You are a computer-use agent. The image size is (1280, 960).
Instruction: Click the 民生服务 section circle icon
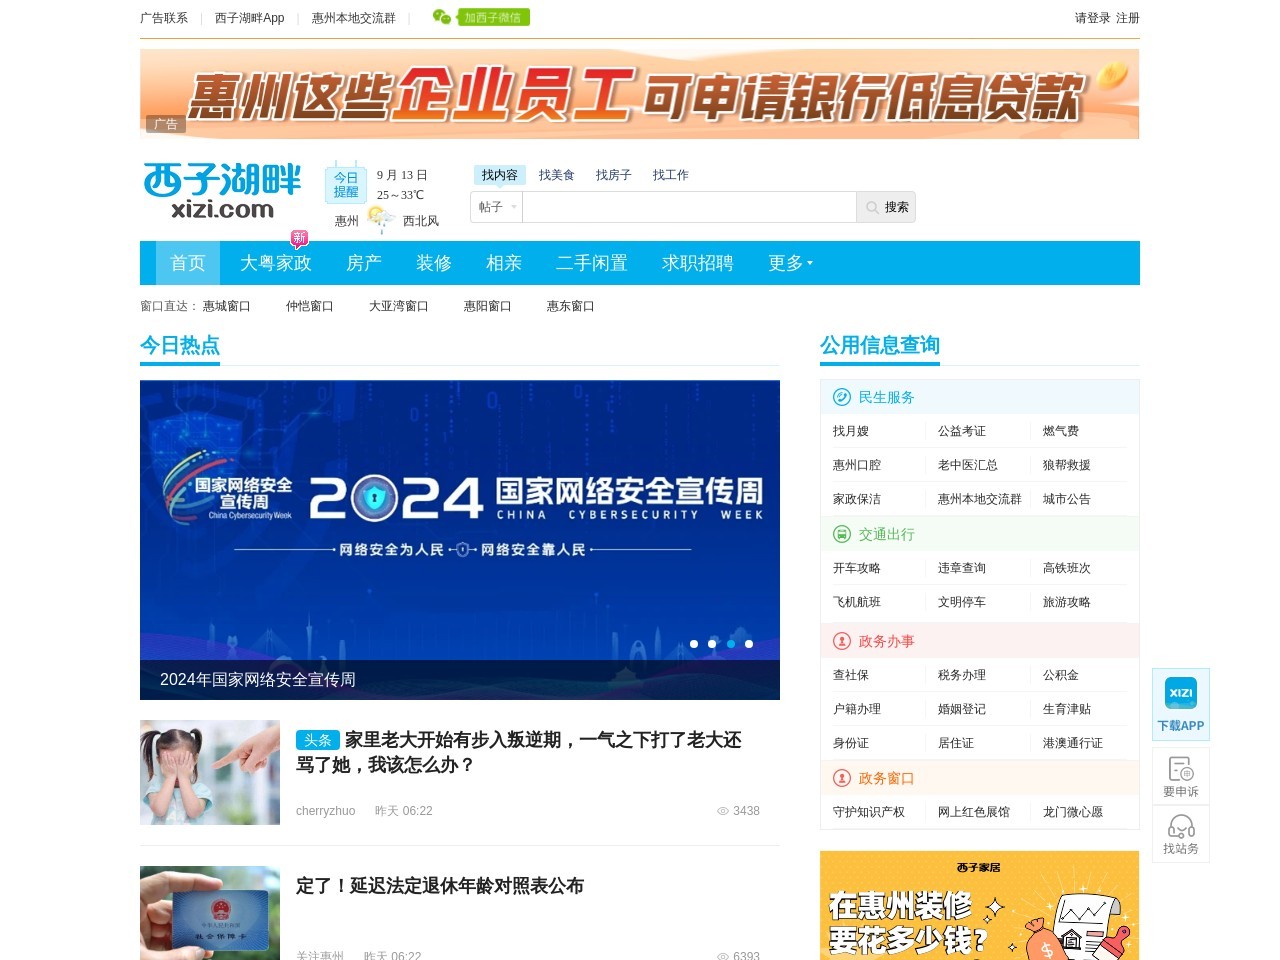point(841,397)
